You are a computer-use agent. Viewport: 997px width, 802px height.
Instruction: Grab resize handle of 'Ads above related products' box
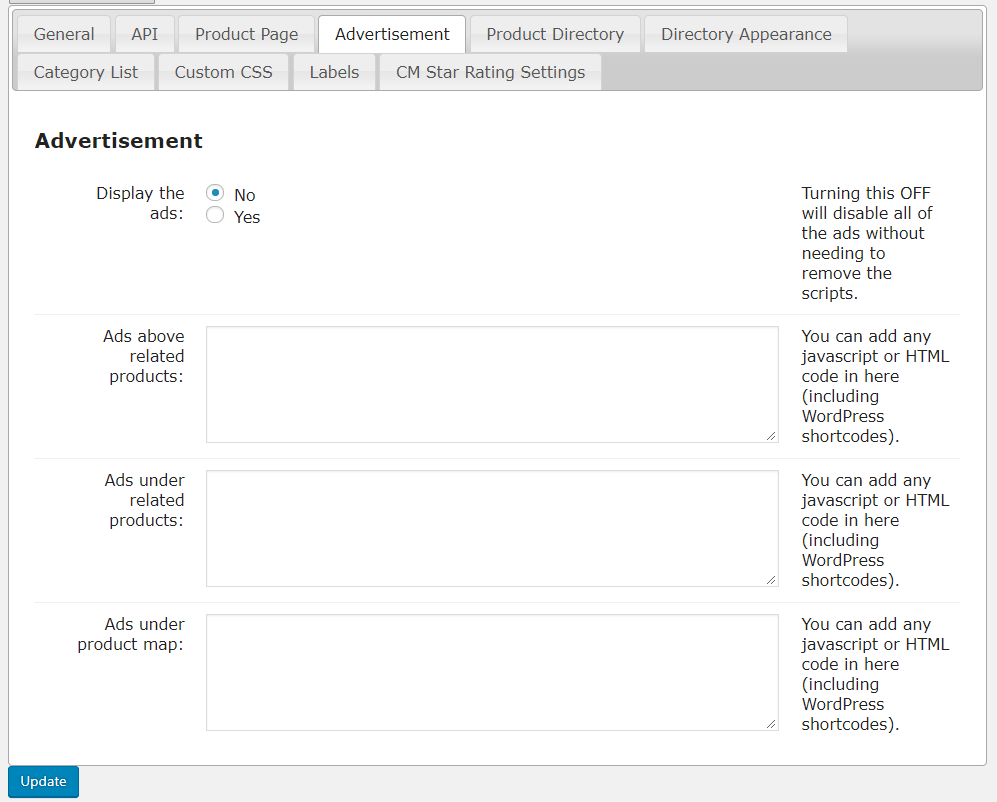[771, 435]
